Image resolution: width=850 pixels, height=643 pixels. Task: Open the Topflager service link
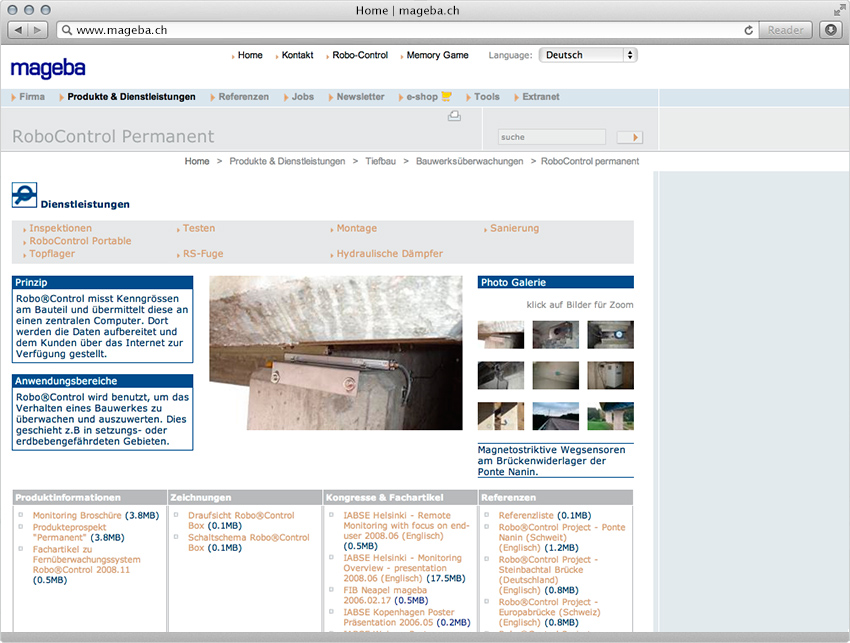tap(52, 254)
